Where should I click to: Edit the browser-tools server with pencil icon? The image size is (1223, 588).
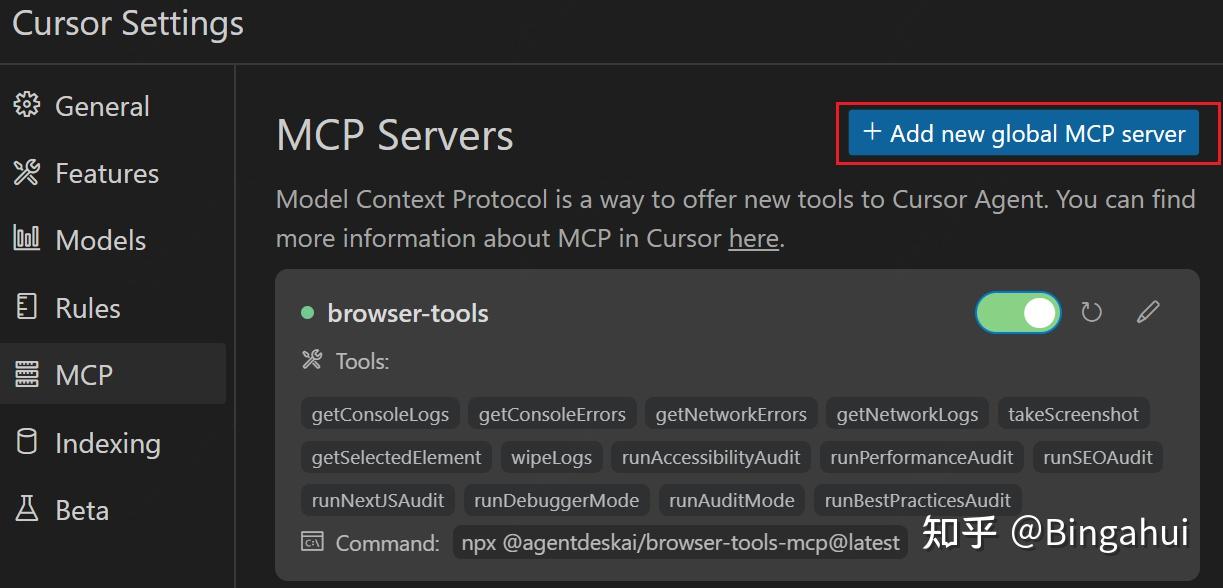tap(1148, 313)
